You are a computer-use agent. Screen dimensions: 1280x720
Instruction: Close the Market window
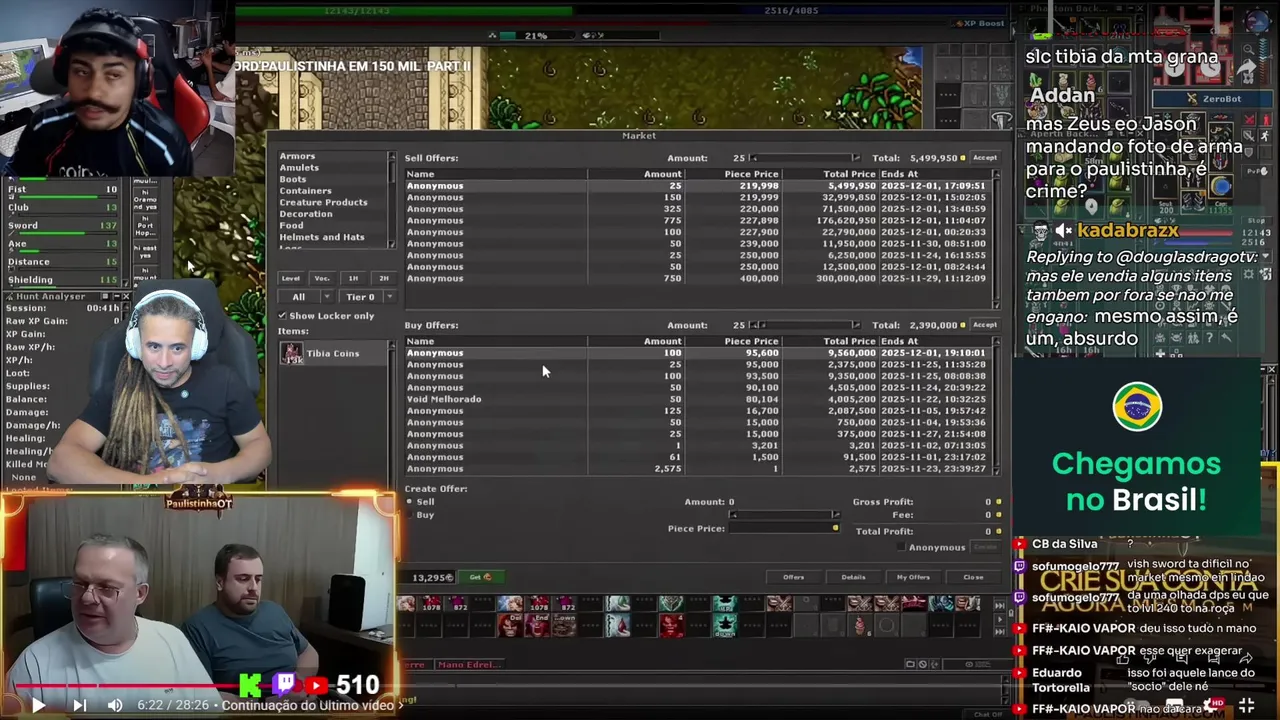973,577
